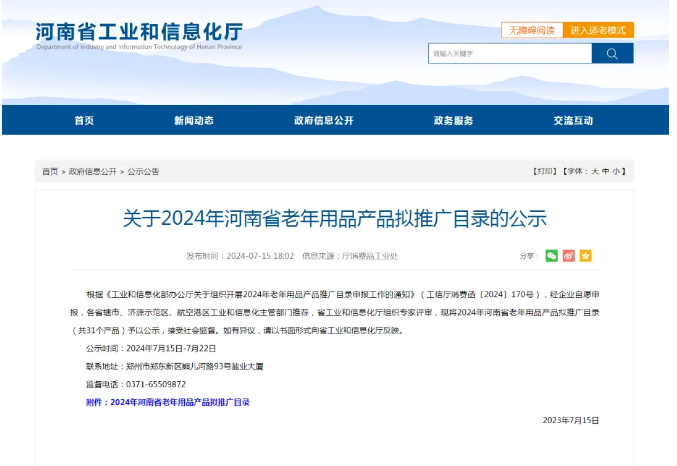Open the 新闻动态 navigation menu
677x466 pixels.
(193, 120)
